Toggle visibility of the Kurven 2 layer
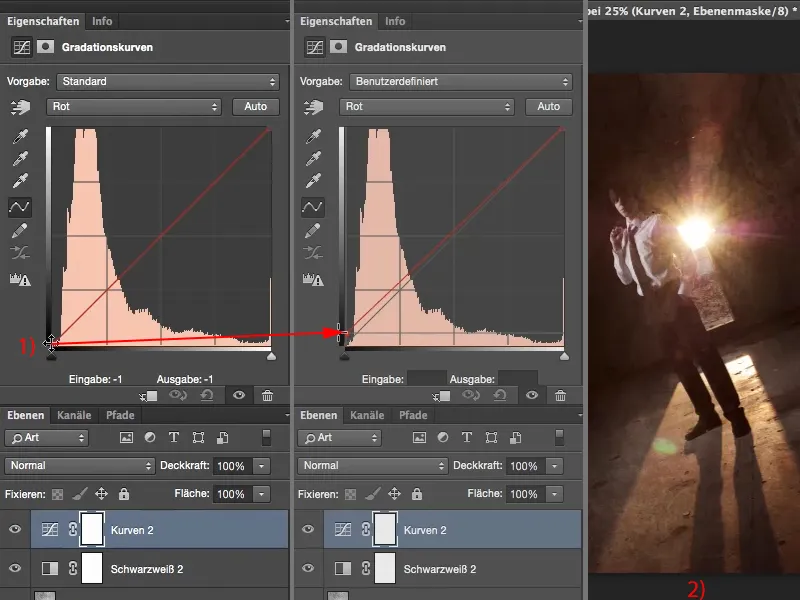800x600 pixels. 13,529
